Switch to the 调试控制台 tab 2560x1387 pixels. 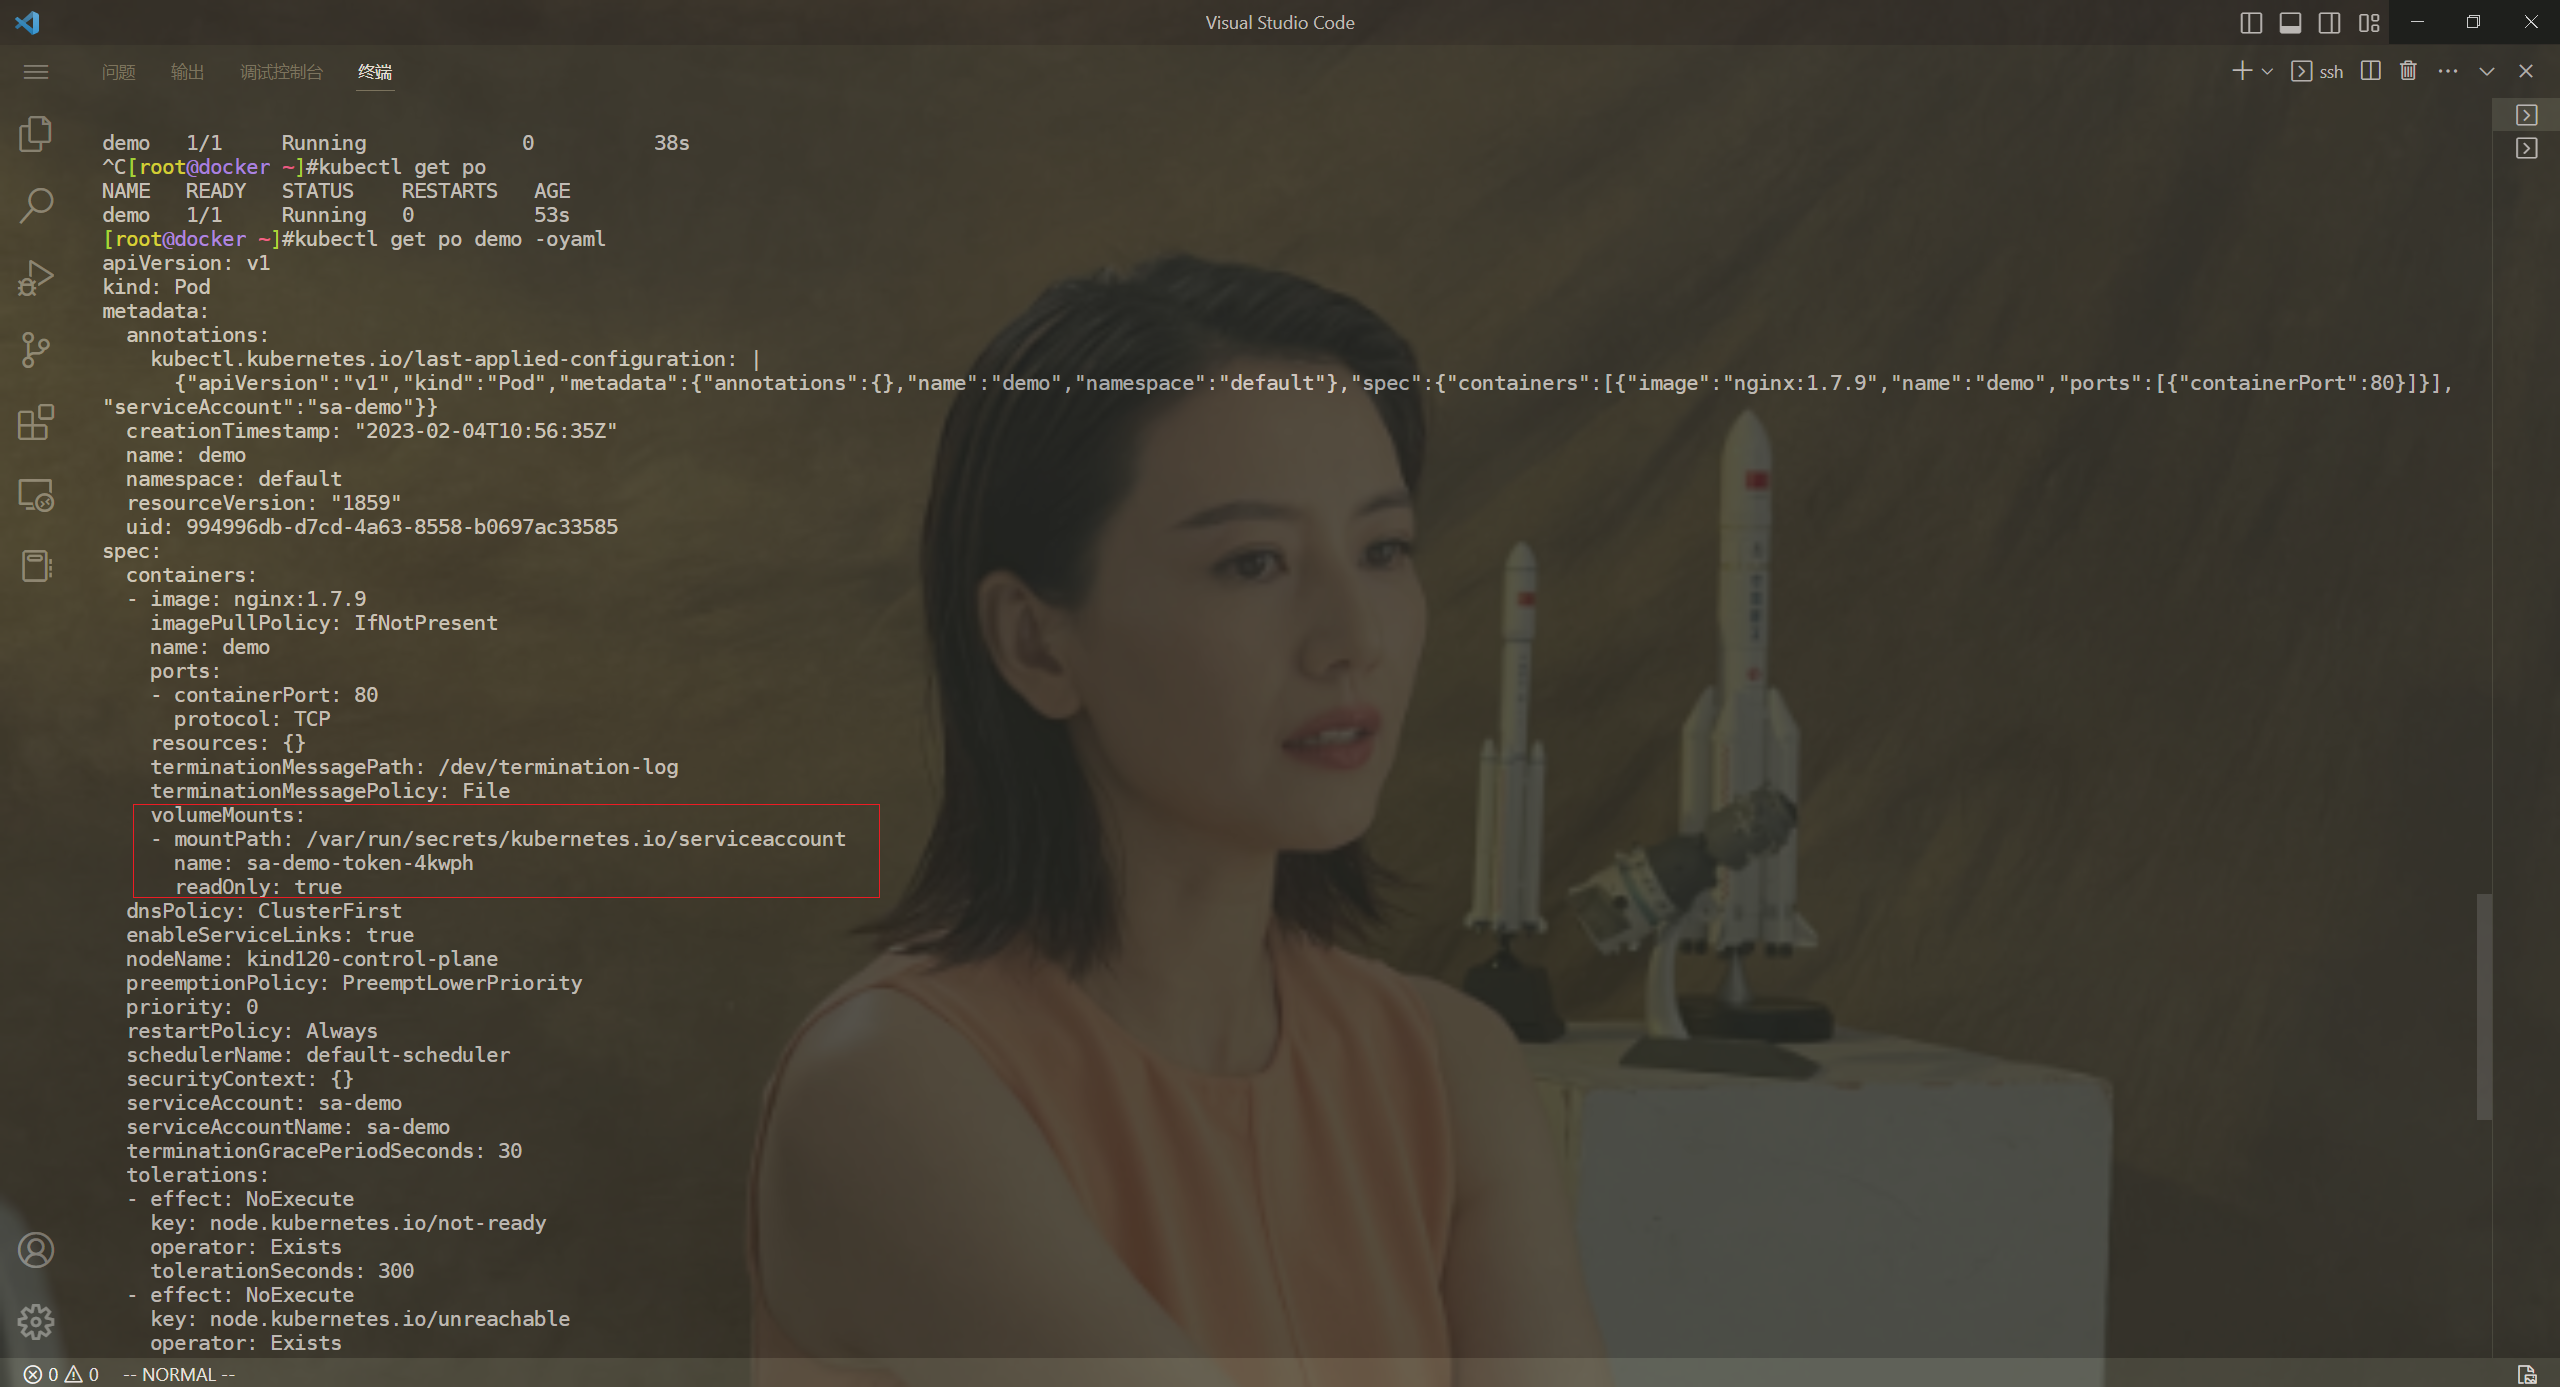tap(281, 72)
